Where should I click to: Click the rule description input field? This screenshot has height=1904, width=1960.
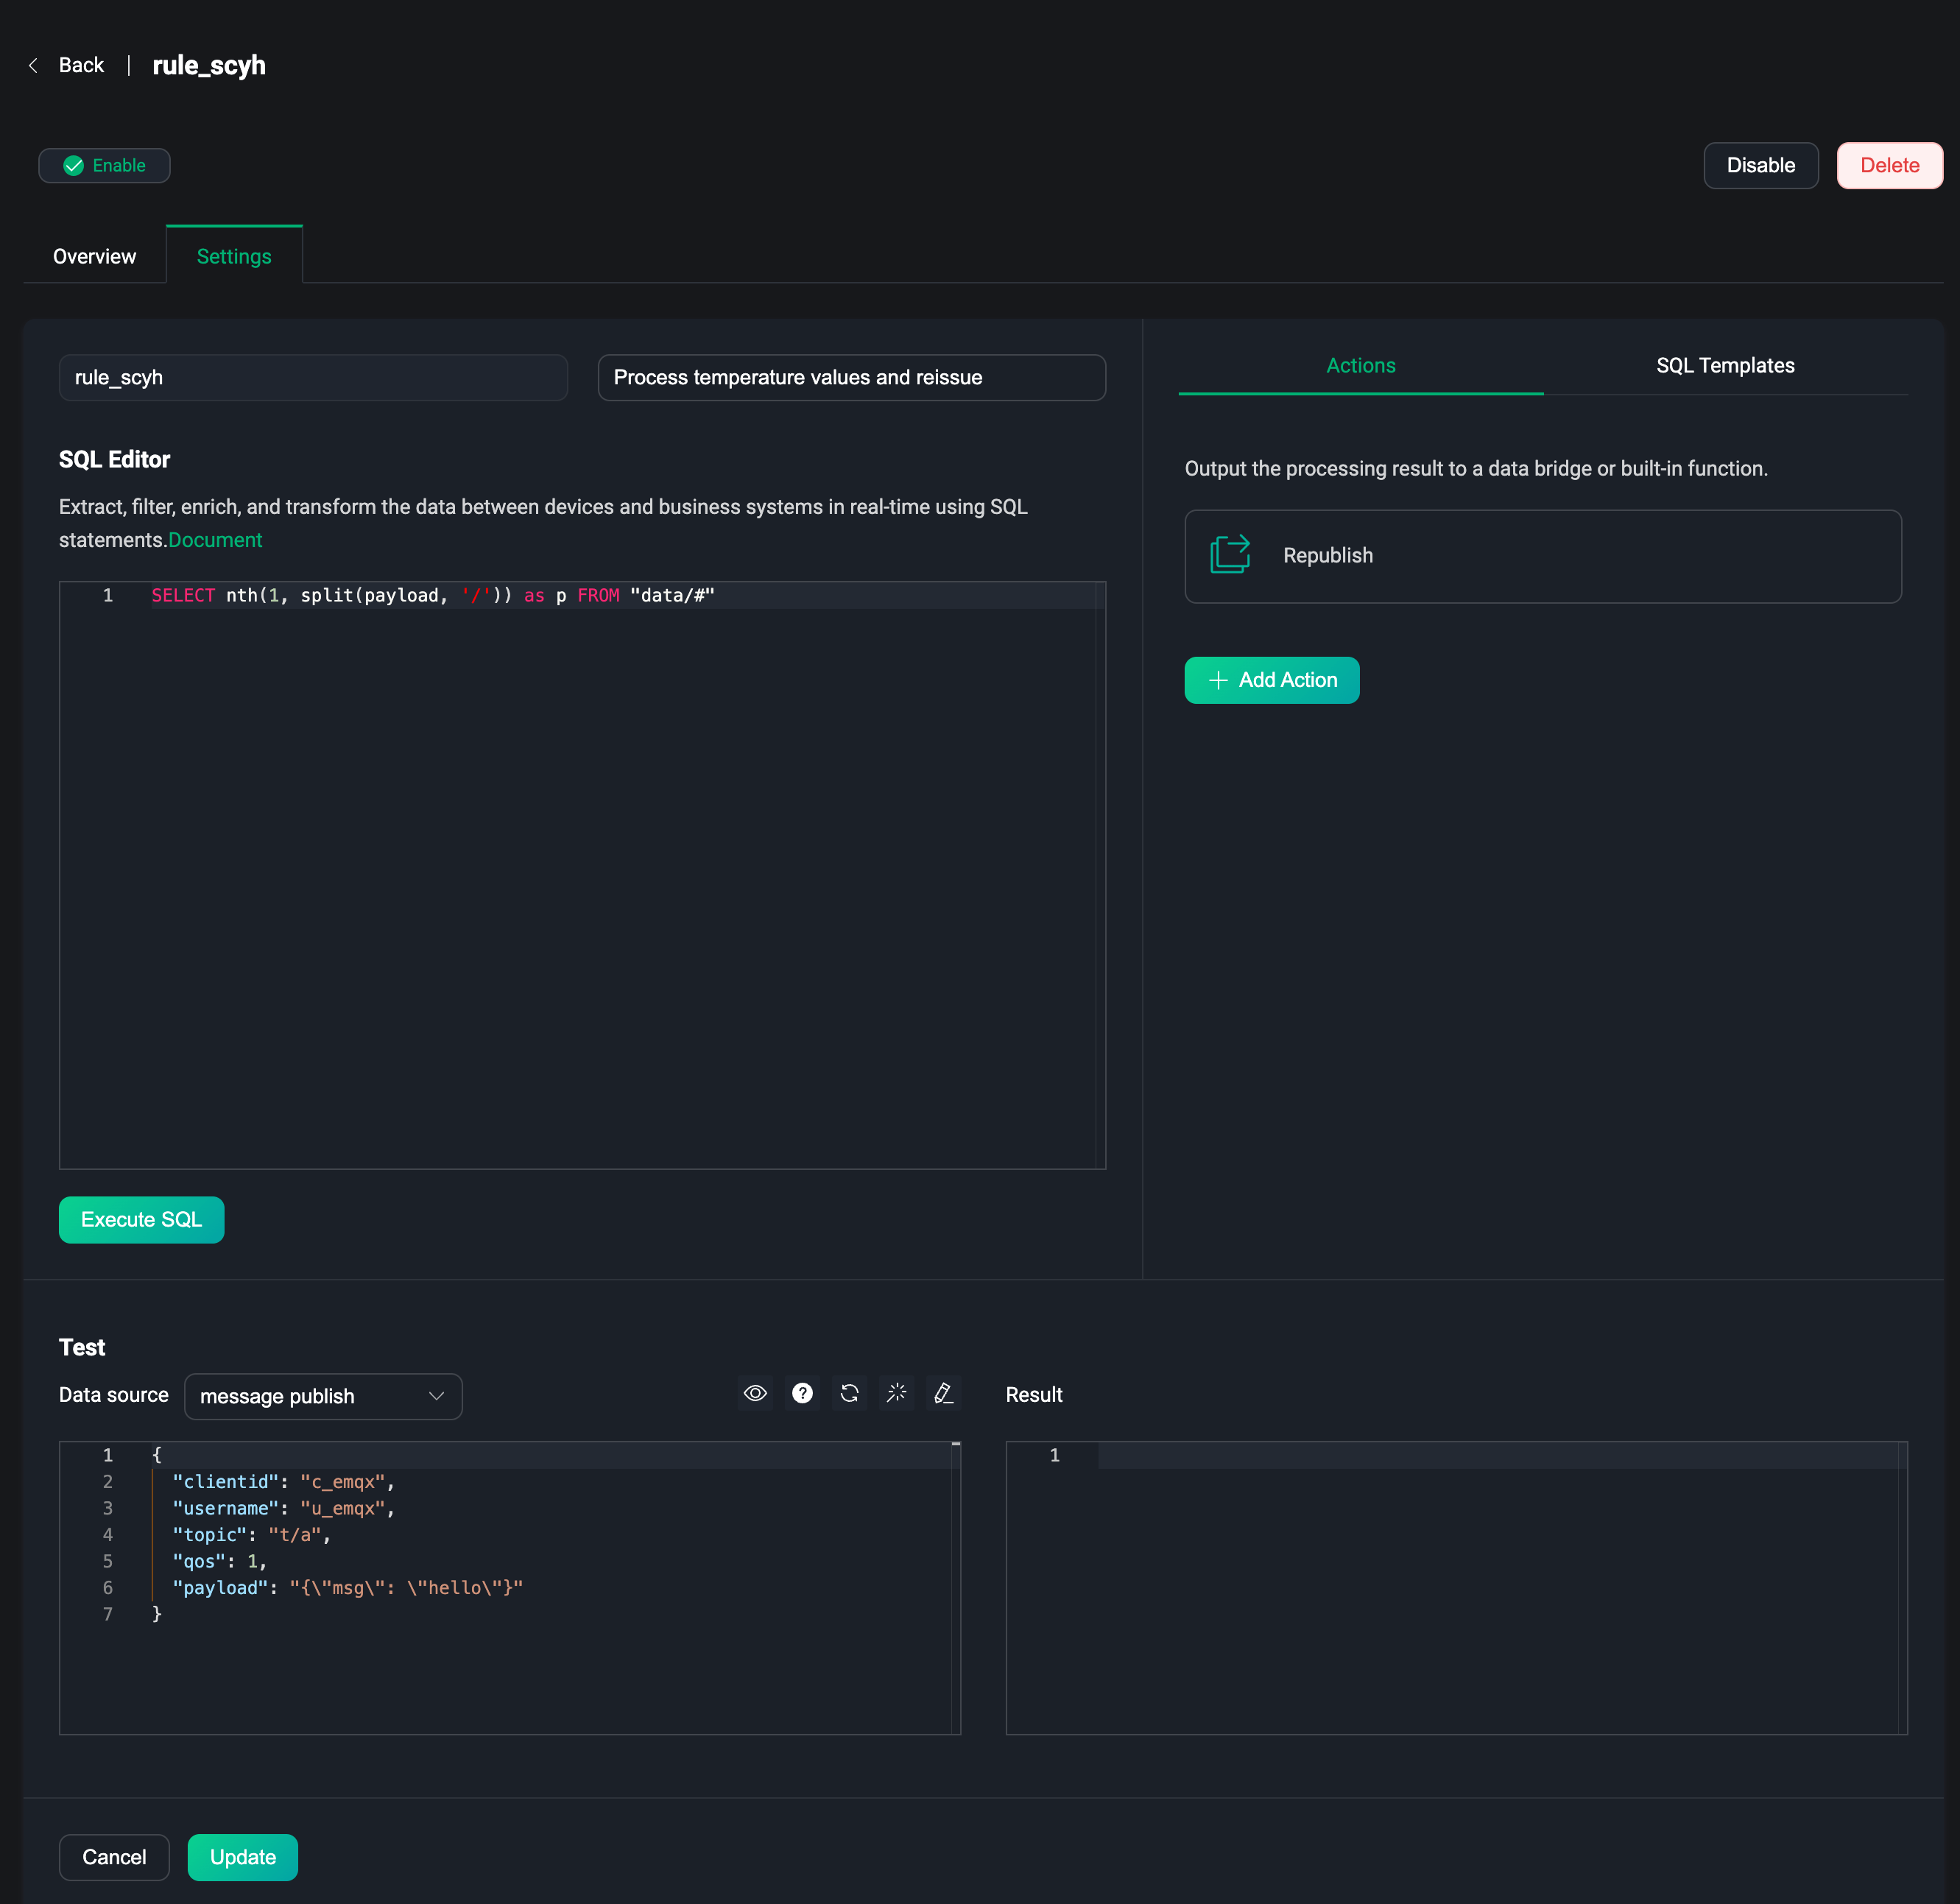click(851, 378)
